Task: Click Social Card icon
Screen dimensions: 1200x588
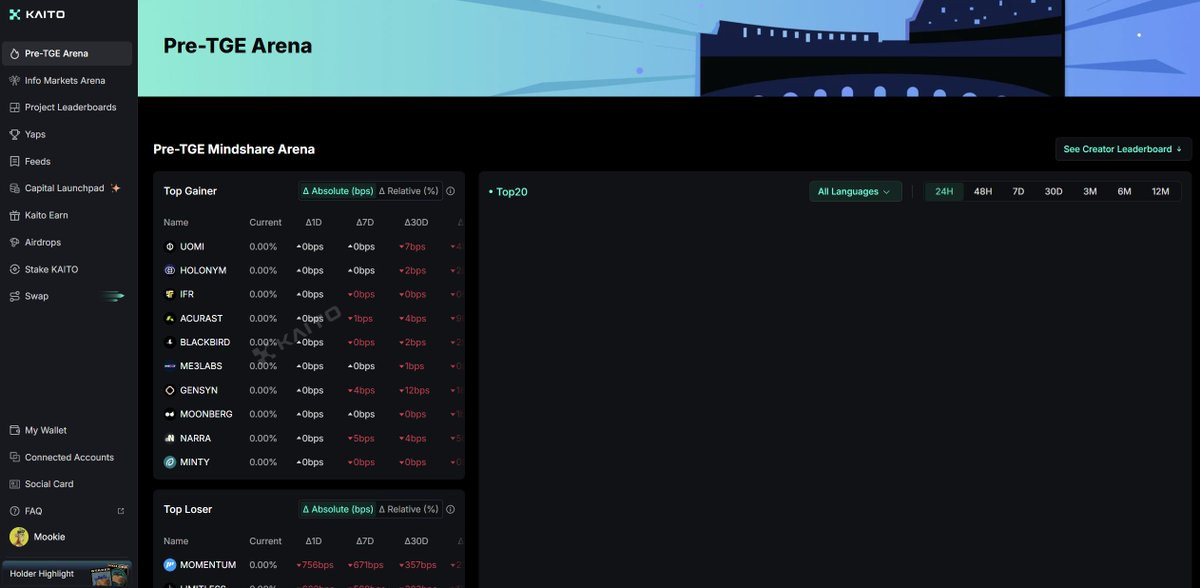Action: click(15, 485)
